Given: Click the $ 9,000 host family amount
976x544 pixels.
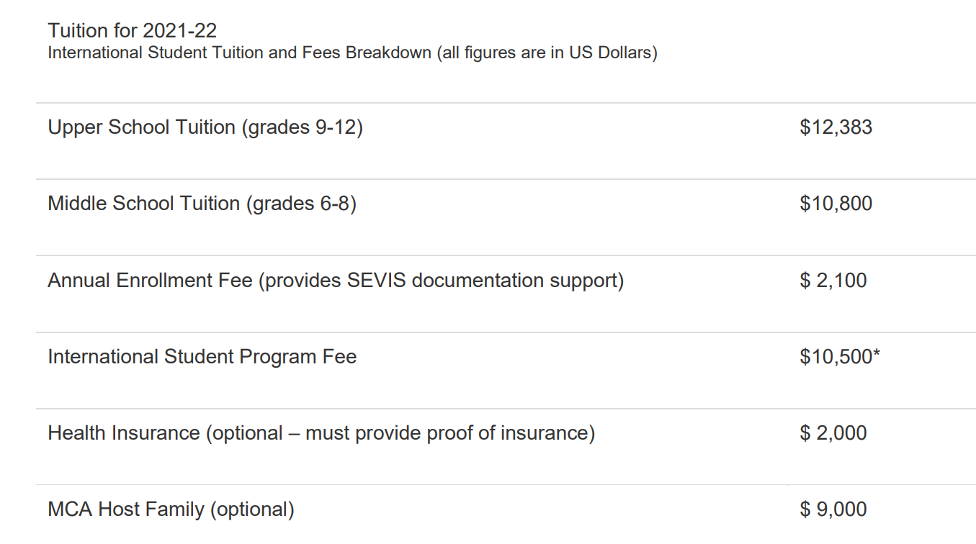Looking at the screenshot, I should pyautogui.click(x=833, y=510).
